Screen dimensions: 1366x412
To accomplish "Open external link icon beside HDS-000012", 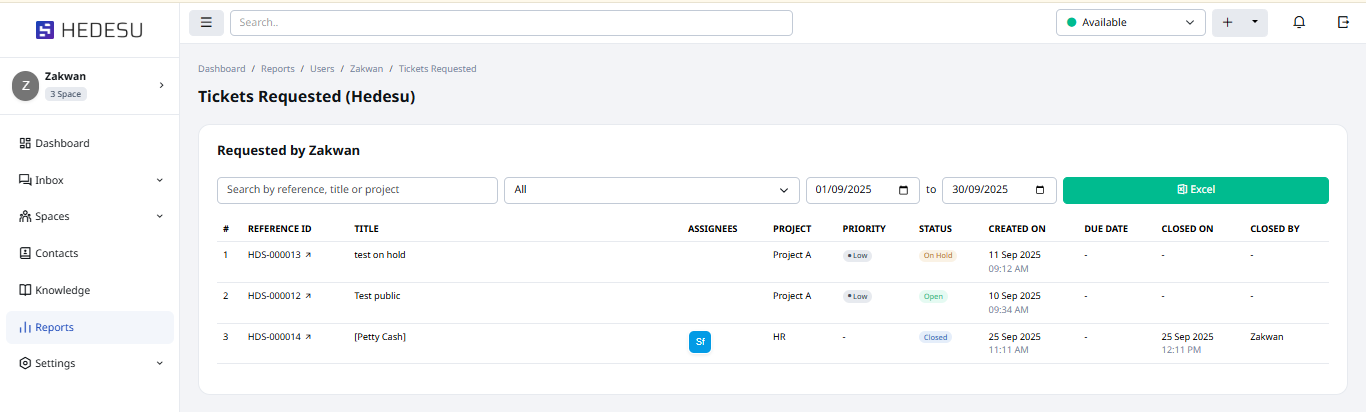I will pyautogui.click(x=308, y=296).
